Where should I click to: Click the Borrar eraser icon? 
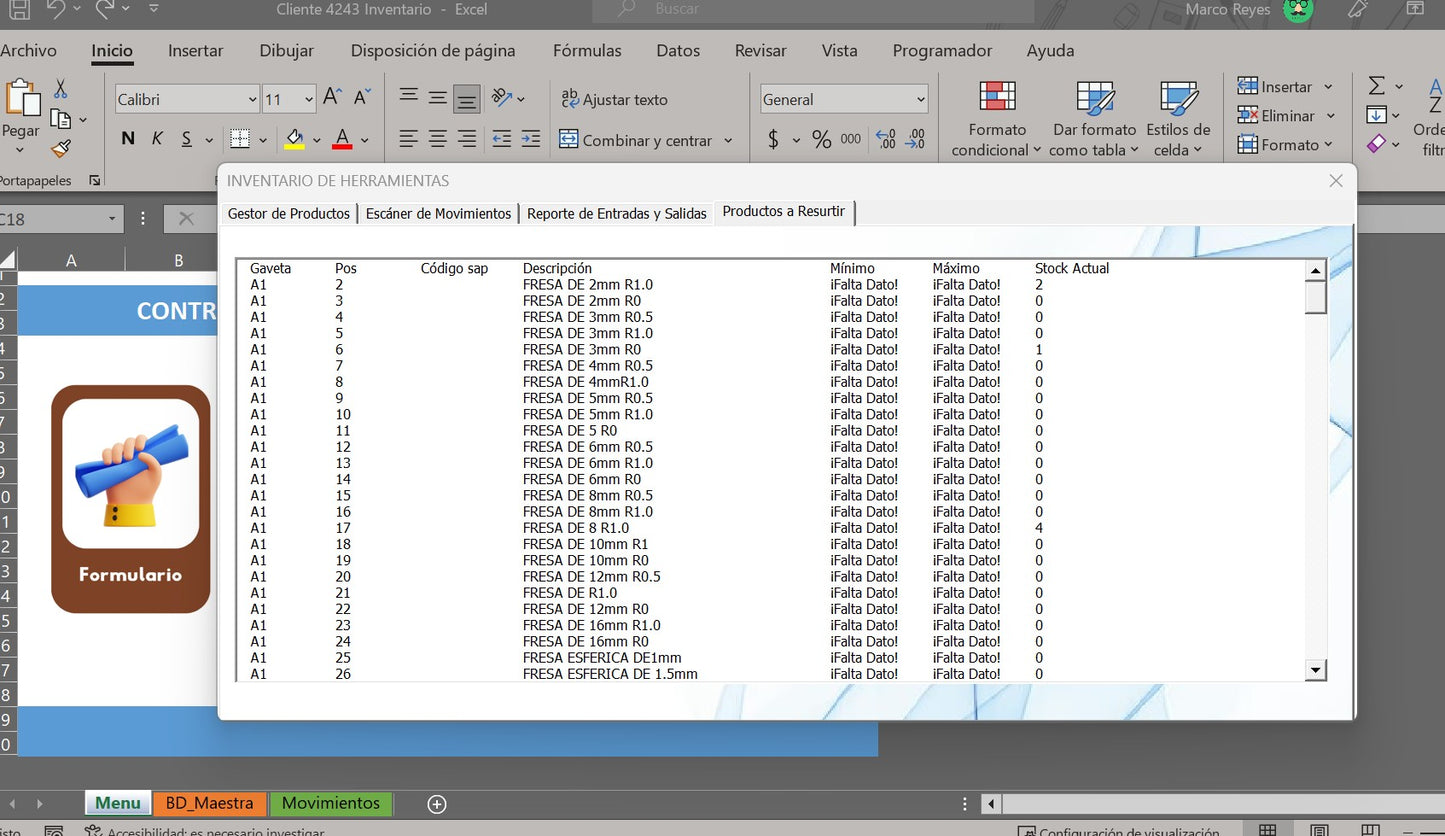pyautogui.click(x=1377, y=144)
